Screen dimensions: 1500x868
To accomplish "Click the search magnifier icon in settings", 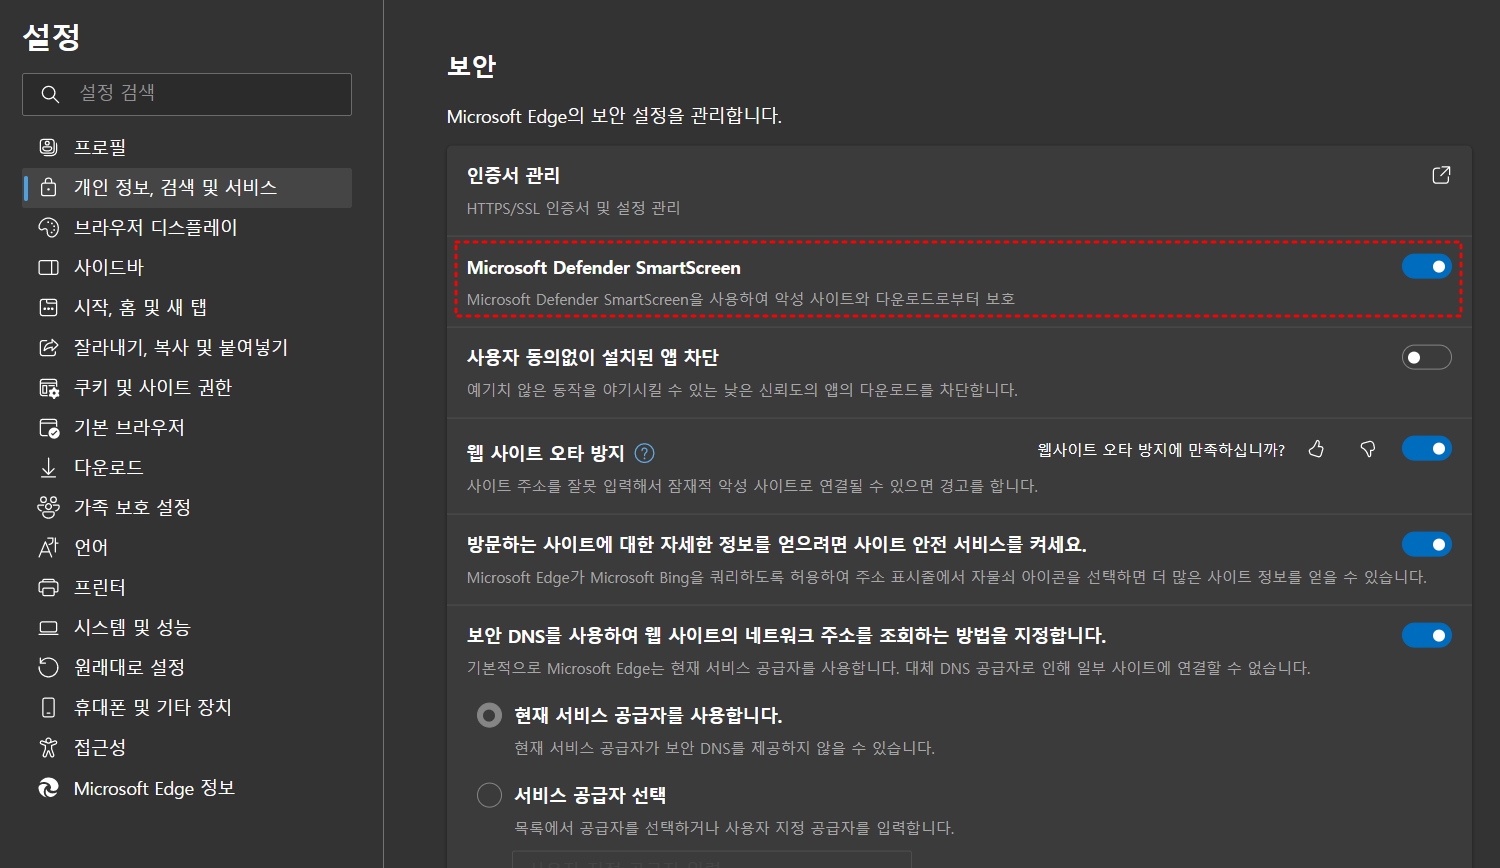I will pyautogui.click(x=50, y=94).
